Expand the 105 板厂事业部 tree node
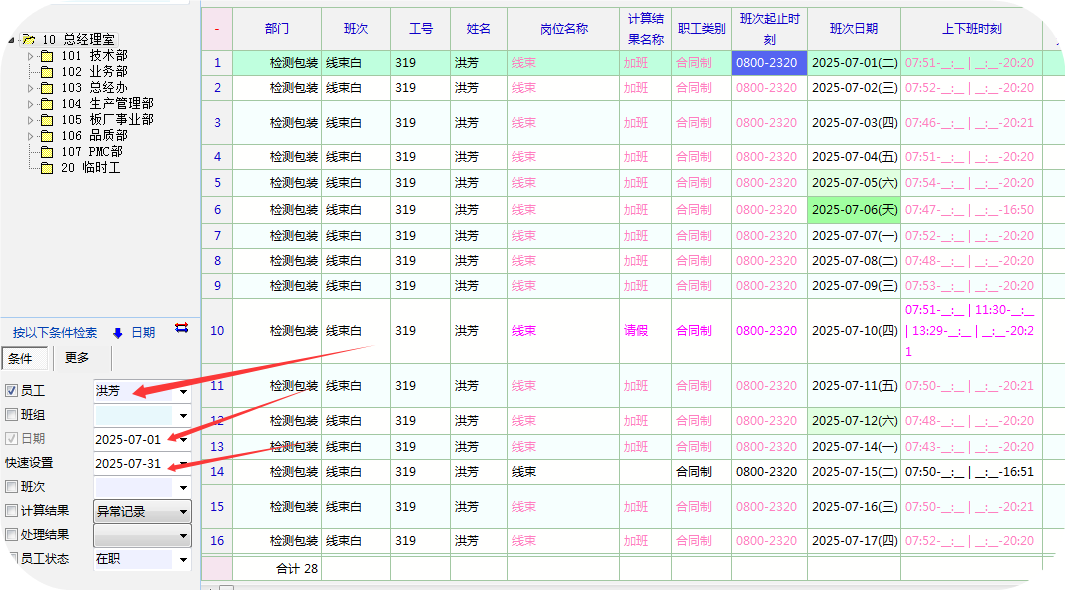The image size is (1065, 590). click(31, 120)
